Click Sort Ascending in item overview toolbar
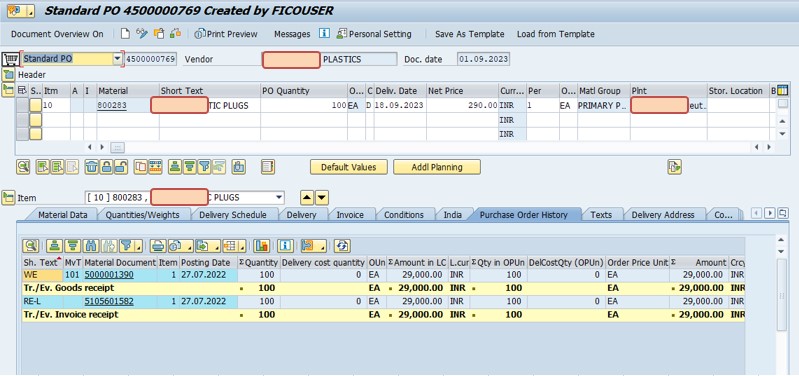This screenshot has width=799, height=376. coord(175,167)
